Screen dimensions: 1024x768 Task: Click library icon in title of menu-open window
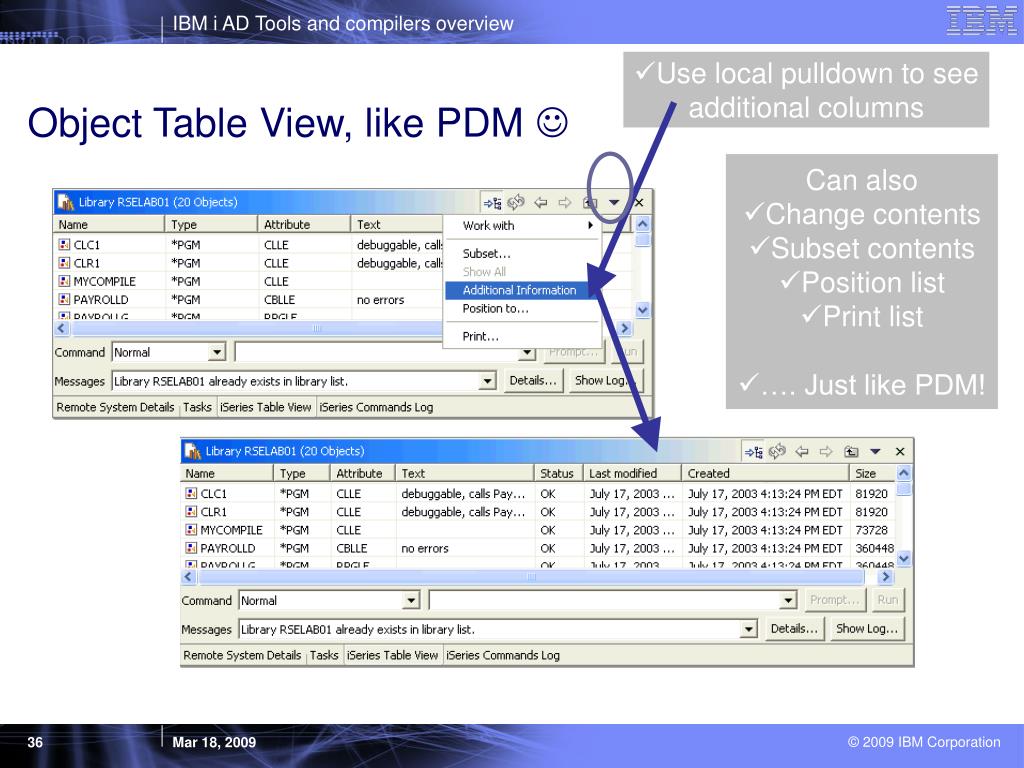click(65, 202)
